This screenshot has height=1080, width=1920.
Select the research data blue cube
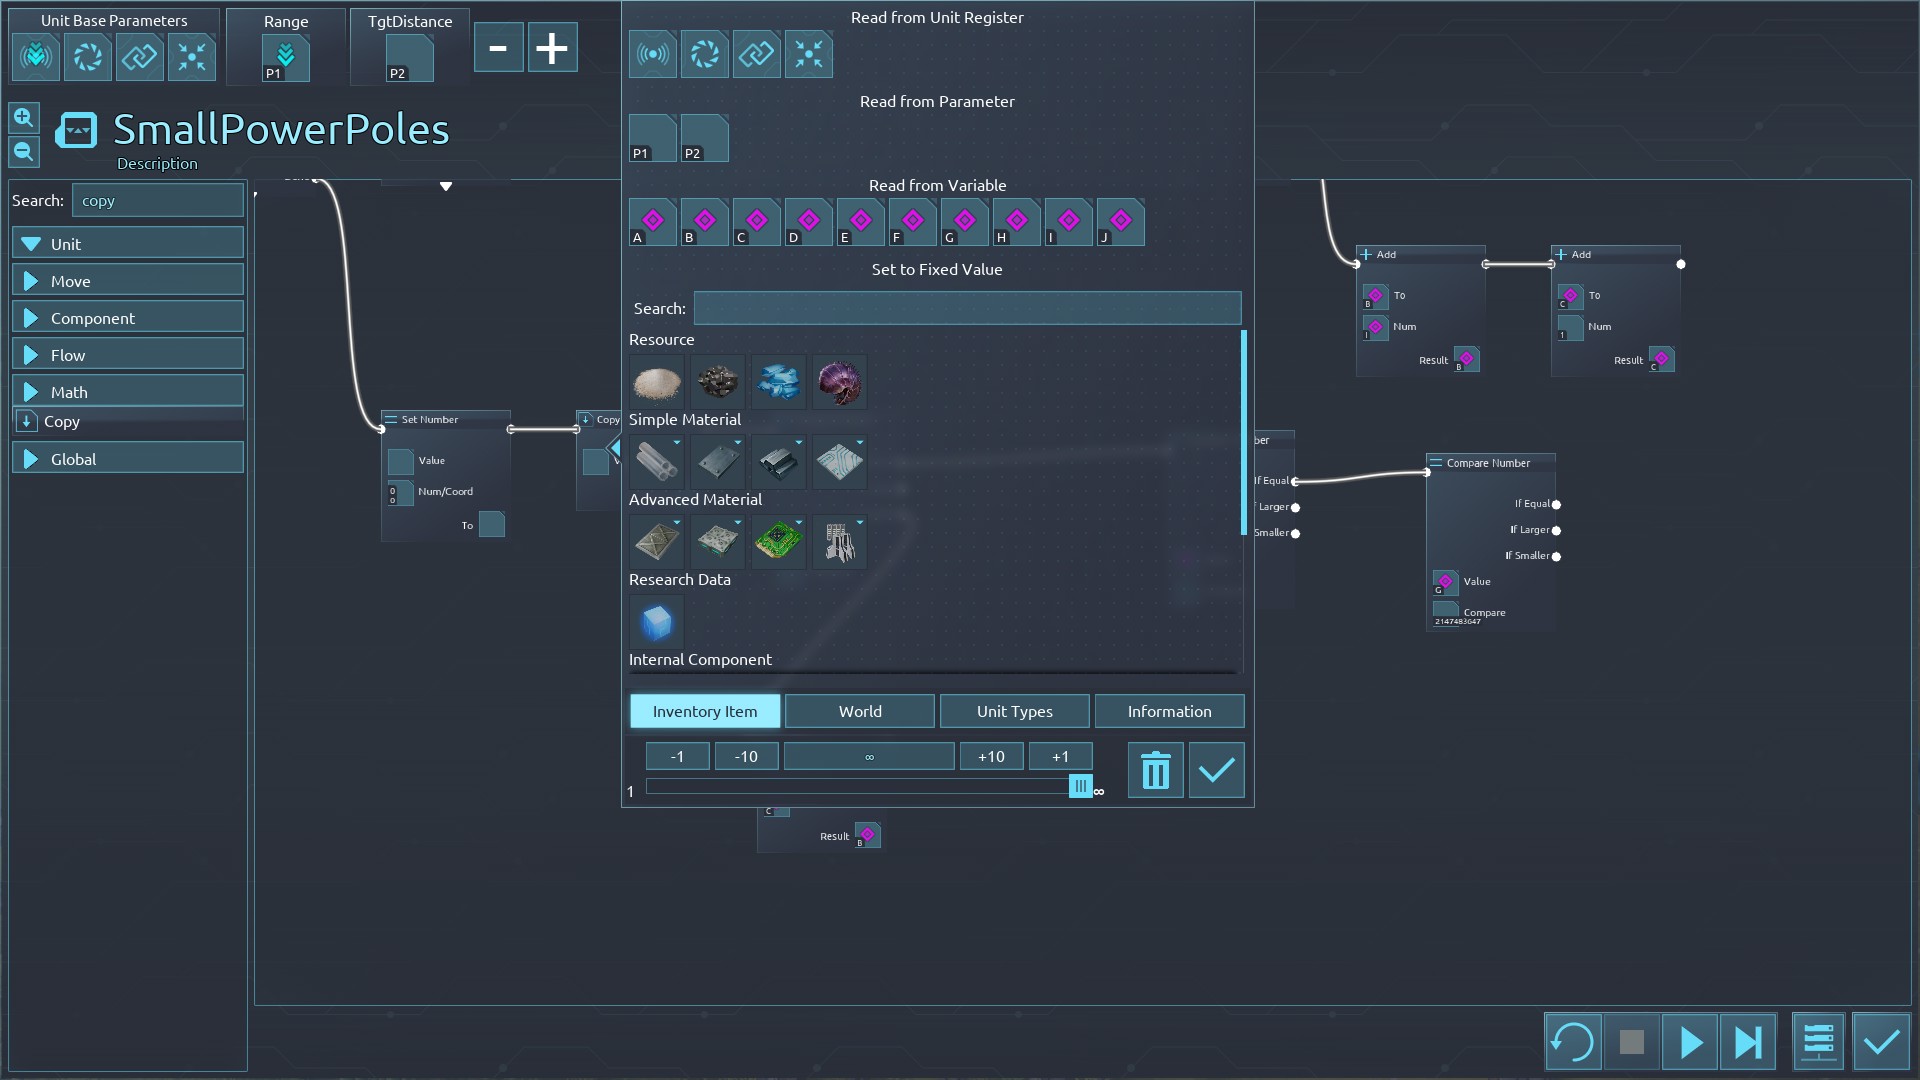click(x=656, y=622)
